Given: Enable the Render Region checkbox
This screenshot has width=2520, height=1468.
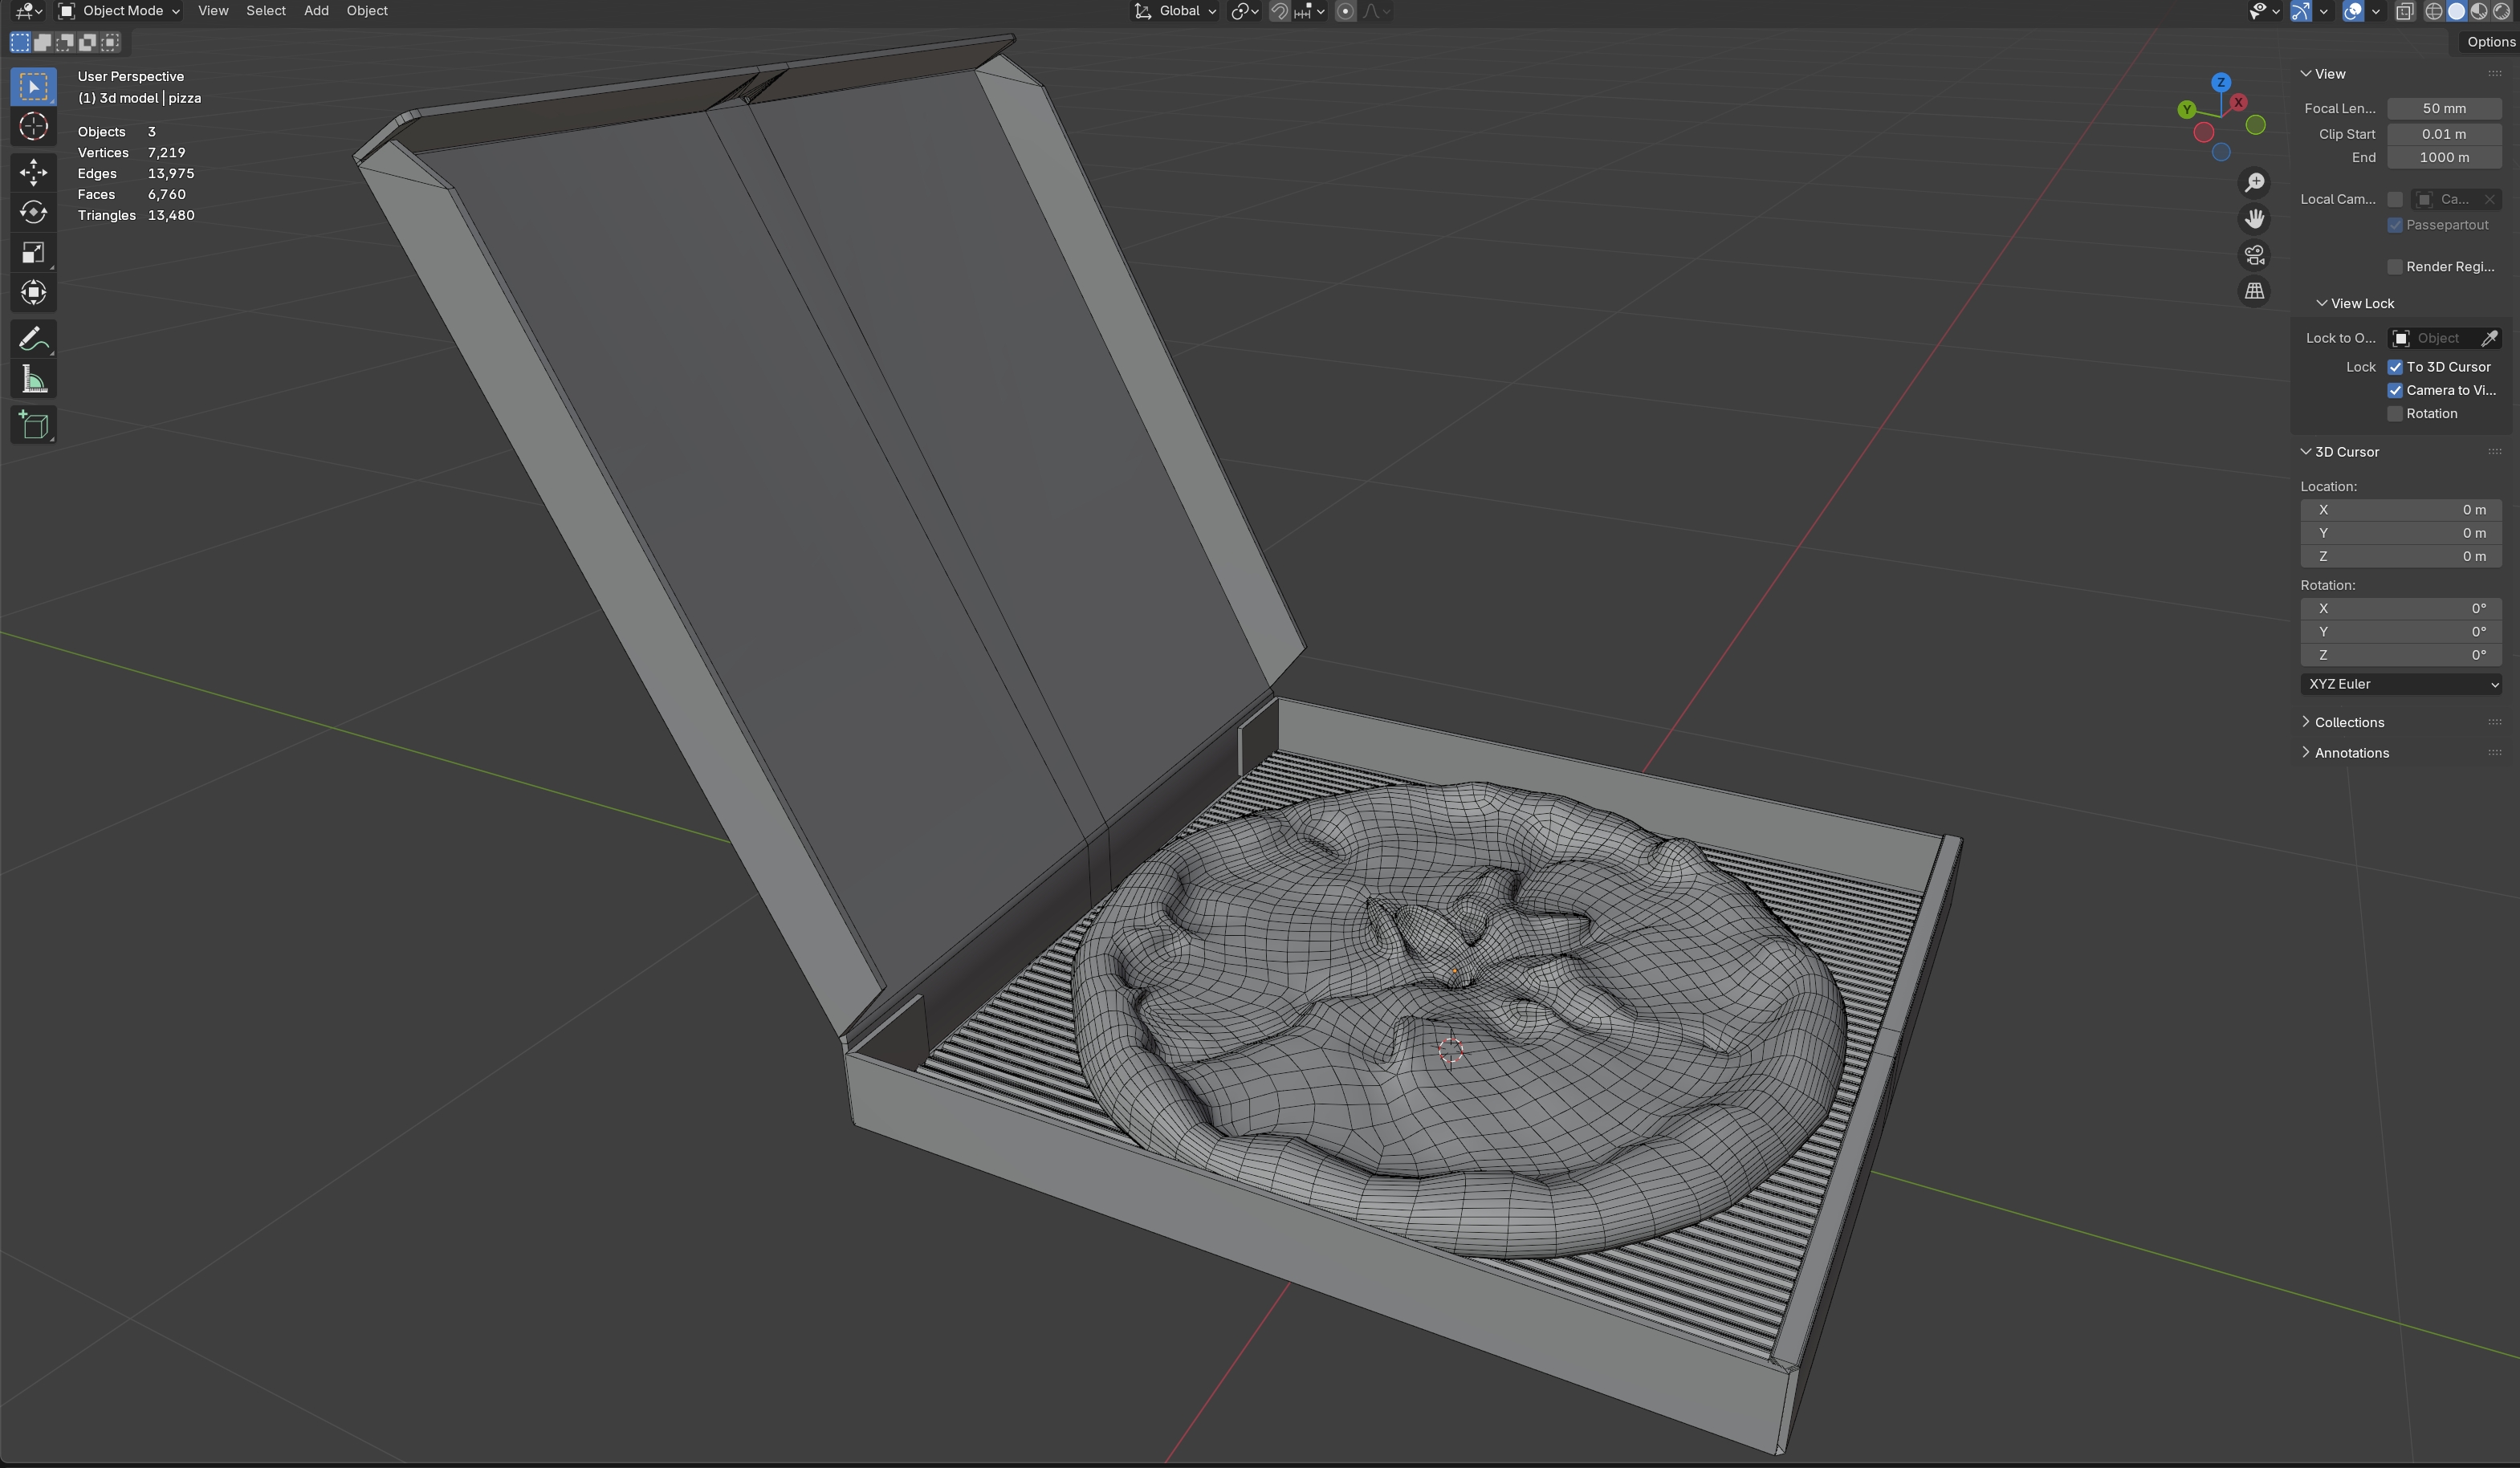Looking at the screenshot, I should [x=2395, y=266].
